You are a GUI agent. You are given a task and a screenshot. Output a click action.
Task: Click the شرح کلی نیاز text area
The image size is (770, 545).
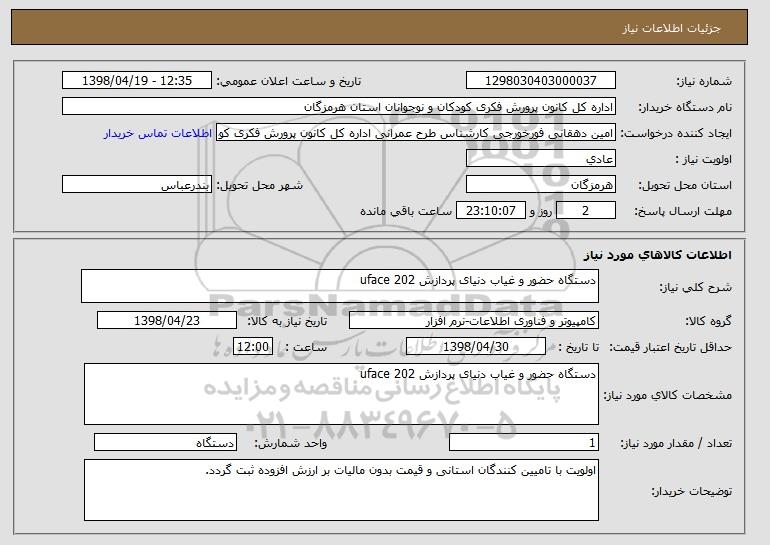coord(340,286)
